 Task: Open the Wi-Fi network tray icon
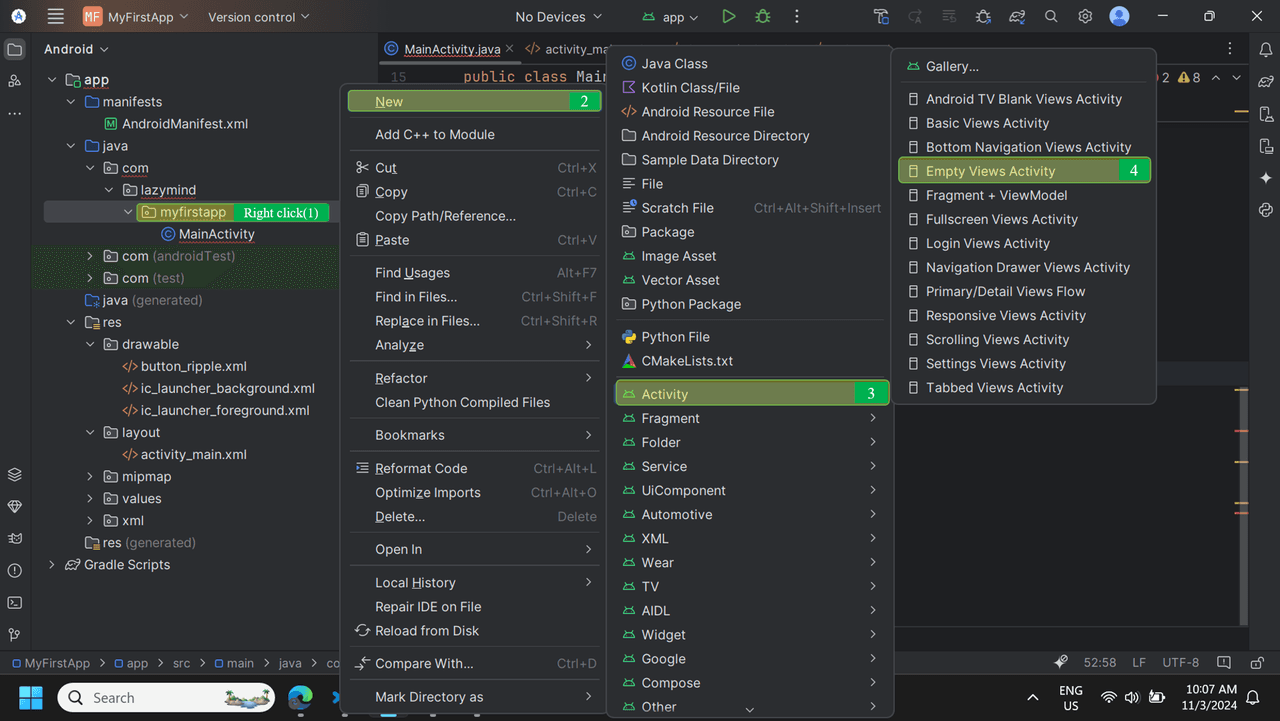pos(1108,697)
